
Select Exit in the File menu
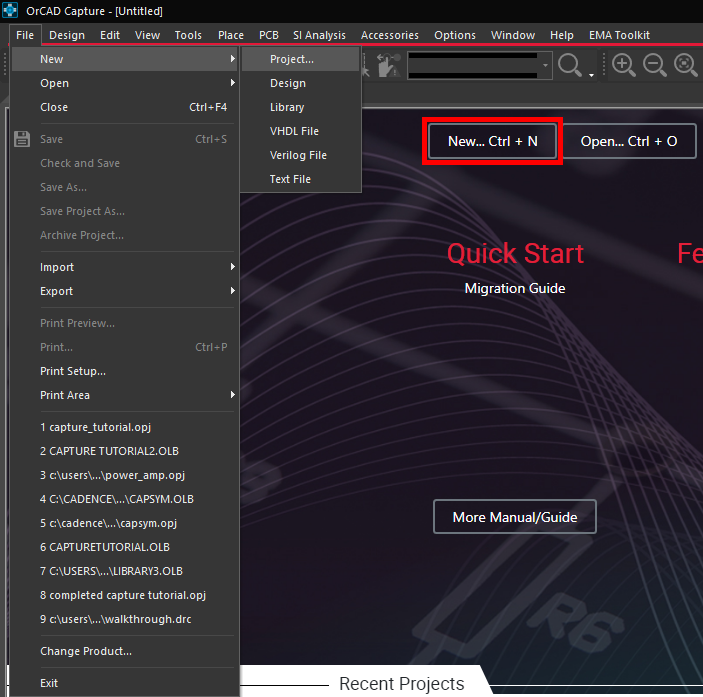pyautogui.click(x=124, y=683)
